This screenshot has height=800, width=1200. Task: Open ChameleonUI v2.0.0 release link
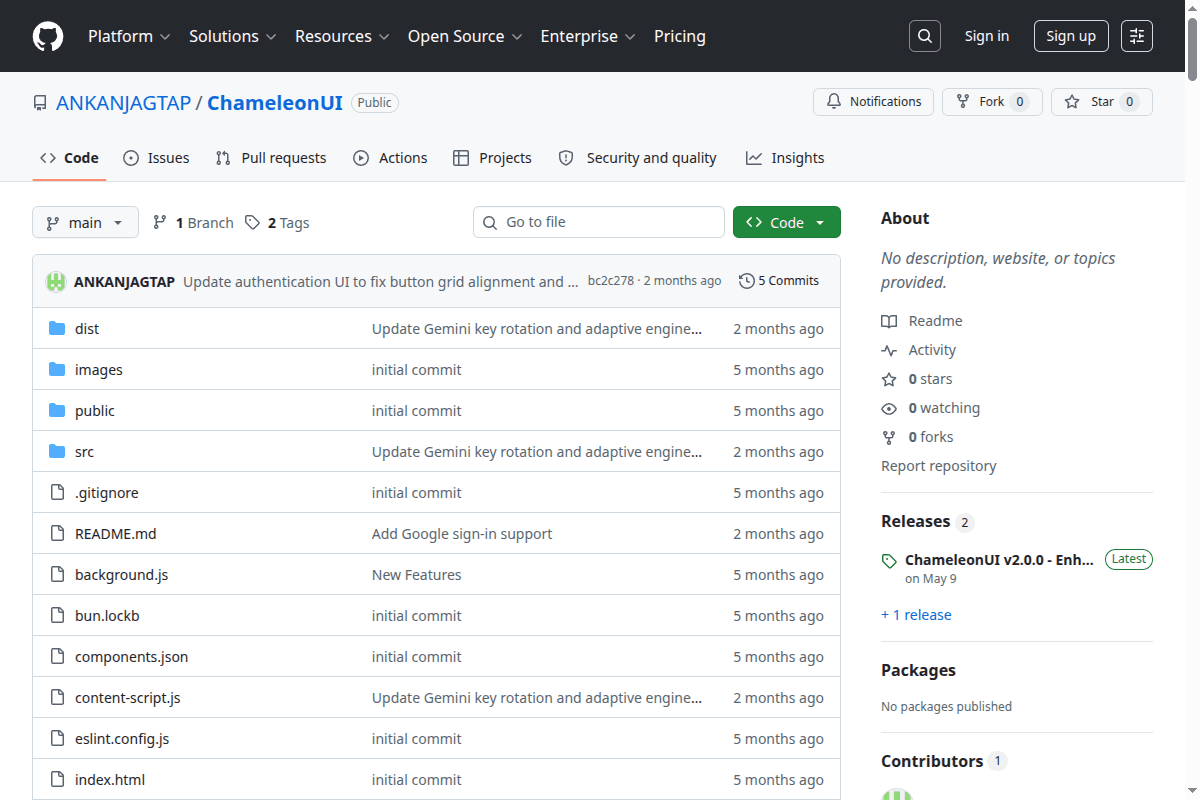(999, 560)
